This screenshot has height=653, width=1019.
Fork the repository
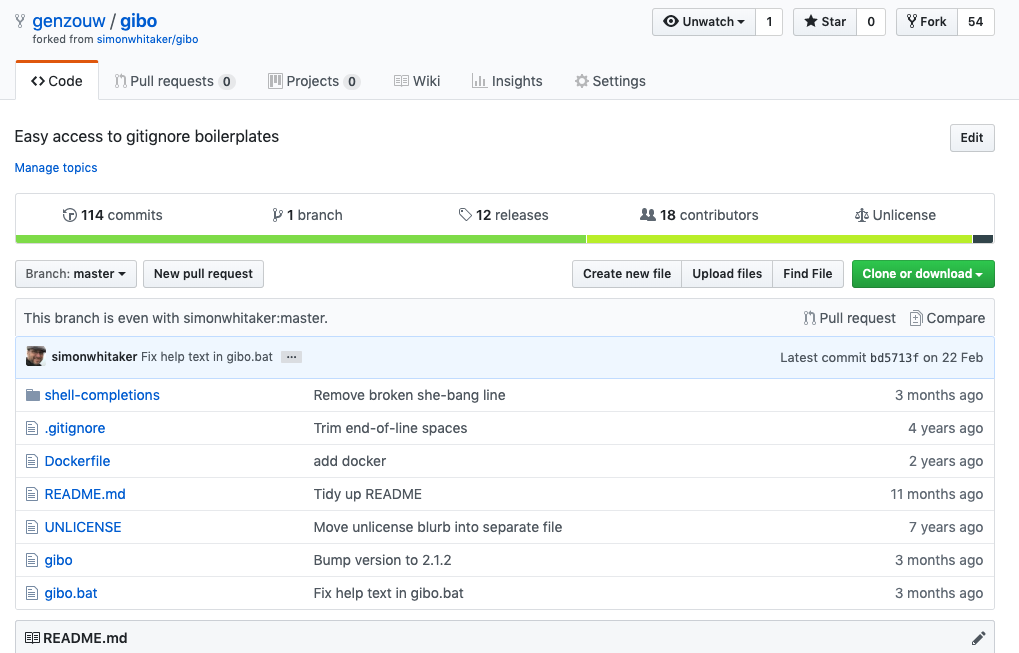pos(927,21)
